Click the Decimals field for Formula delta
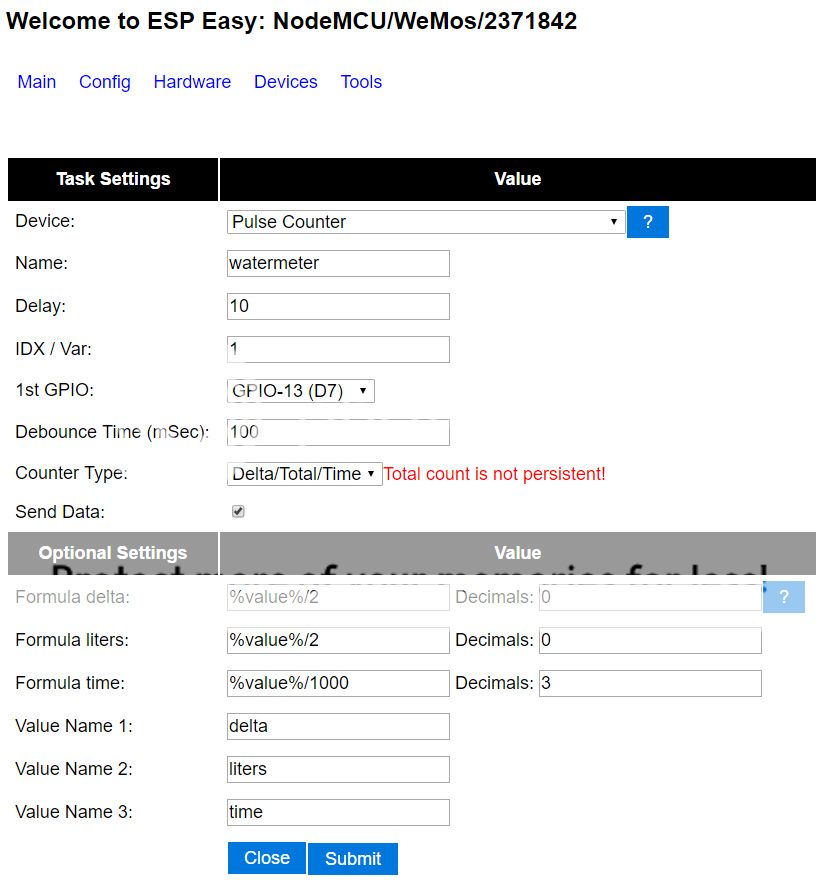The height and width of the screenshot is (884, 819). [x=650, y=597]
